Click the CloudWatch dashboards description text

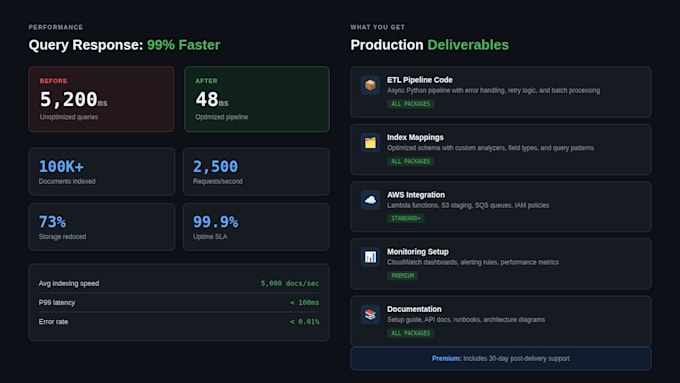click(x=473, y=262)
